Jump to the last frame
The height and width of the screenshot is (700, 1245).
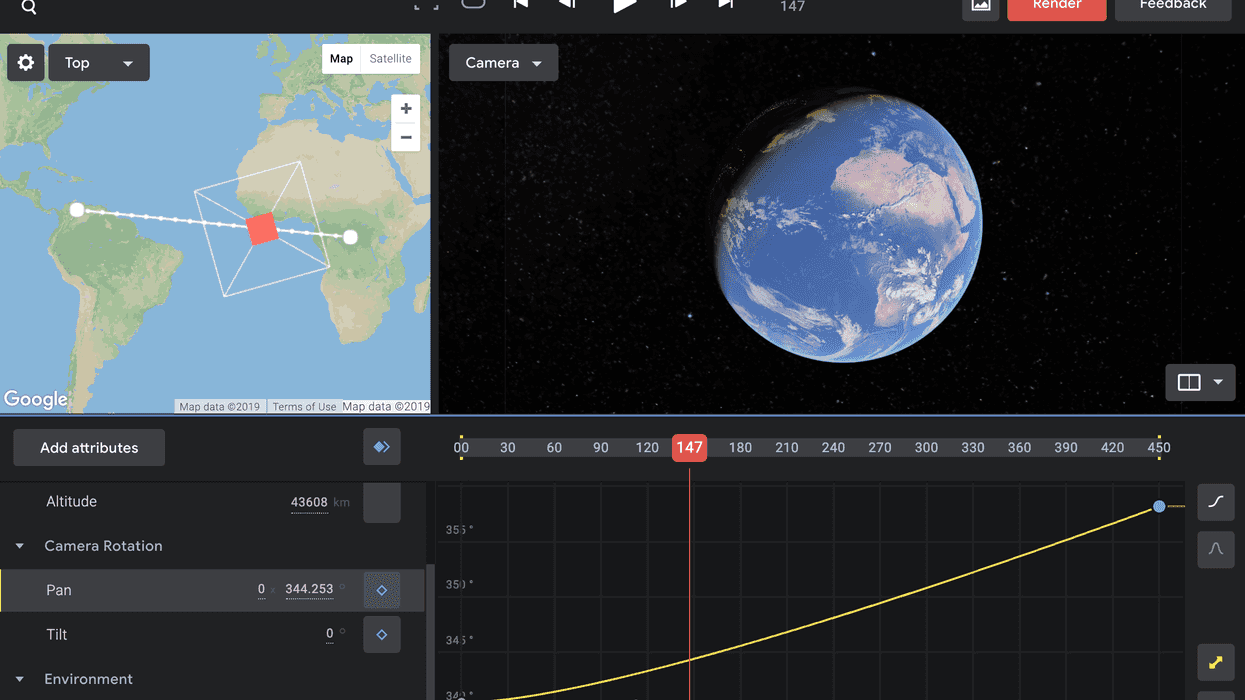(726, 4)
